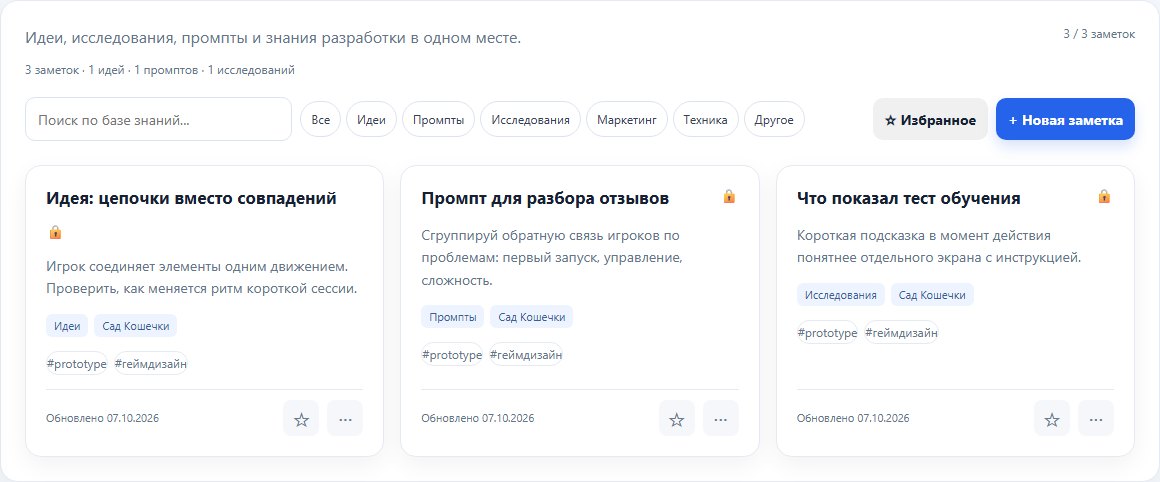Screen dimensions: 1160x482
Task: Select the 'Техника' filter chip
Action: coord(705,120)
